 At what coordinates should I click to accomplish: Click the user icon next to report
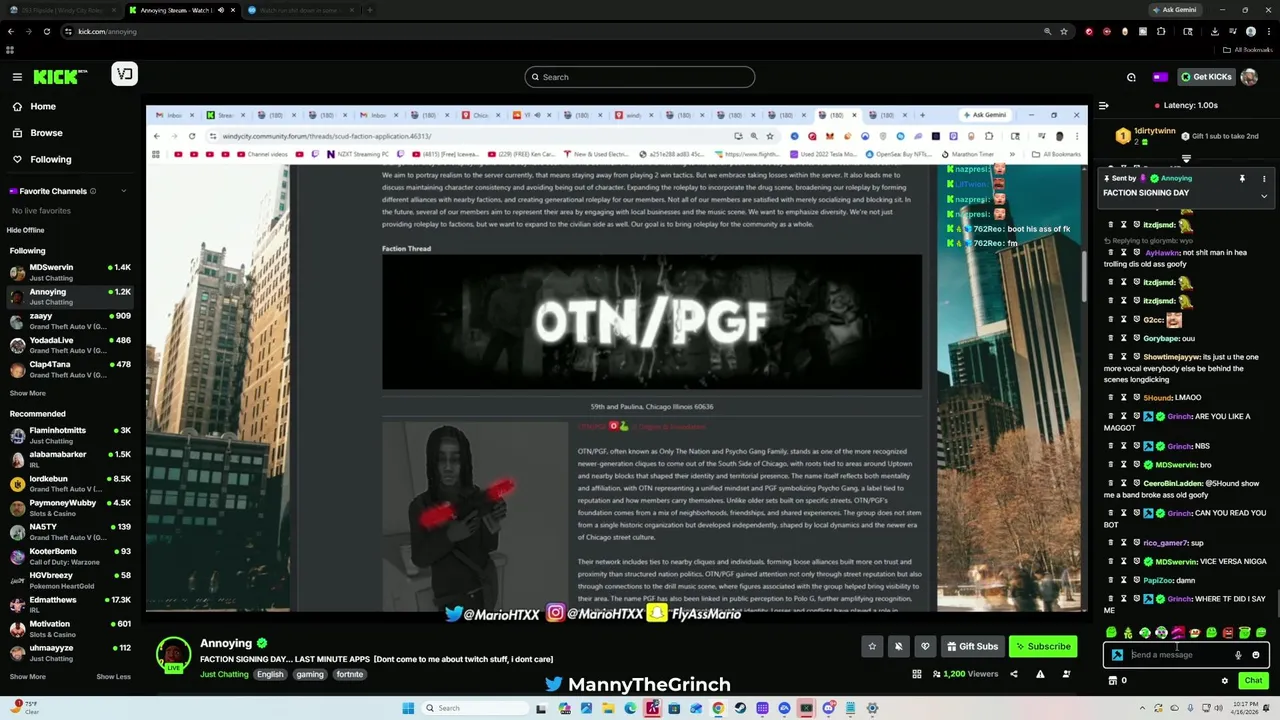[1066, 674]
